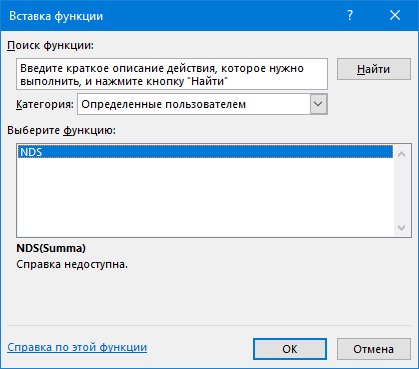
Task: Click the Найти search button
Action: (374, 69)
